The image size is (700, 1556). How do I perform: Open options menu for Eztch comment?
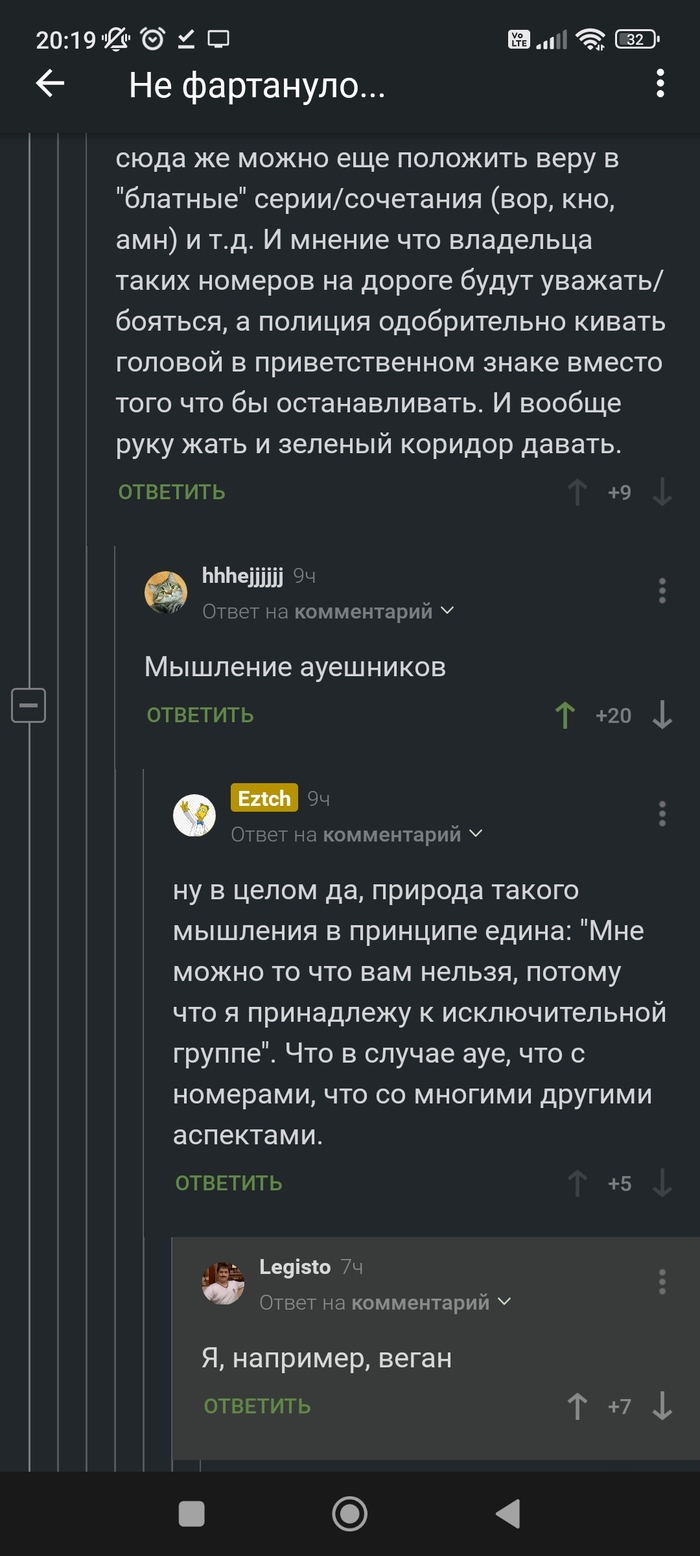pyautogui.click(x=662, y=814)
